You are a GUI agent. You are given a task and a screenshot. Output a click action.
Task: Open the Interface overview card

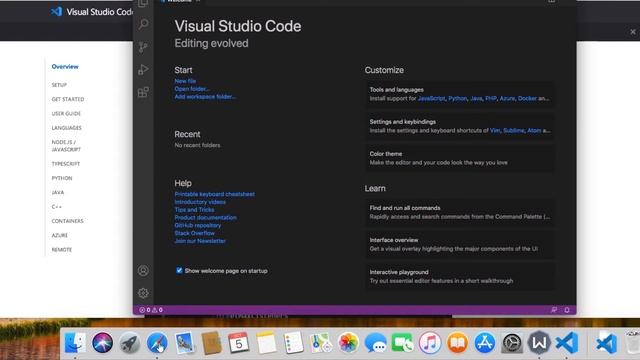click(460, 244)
